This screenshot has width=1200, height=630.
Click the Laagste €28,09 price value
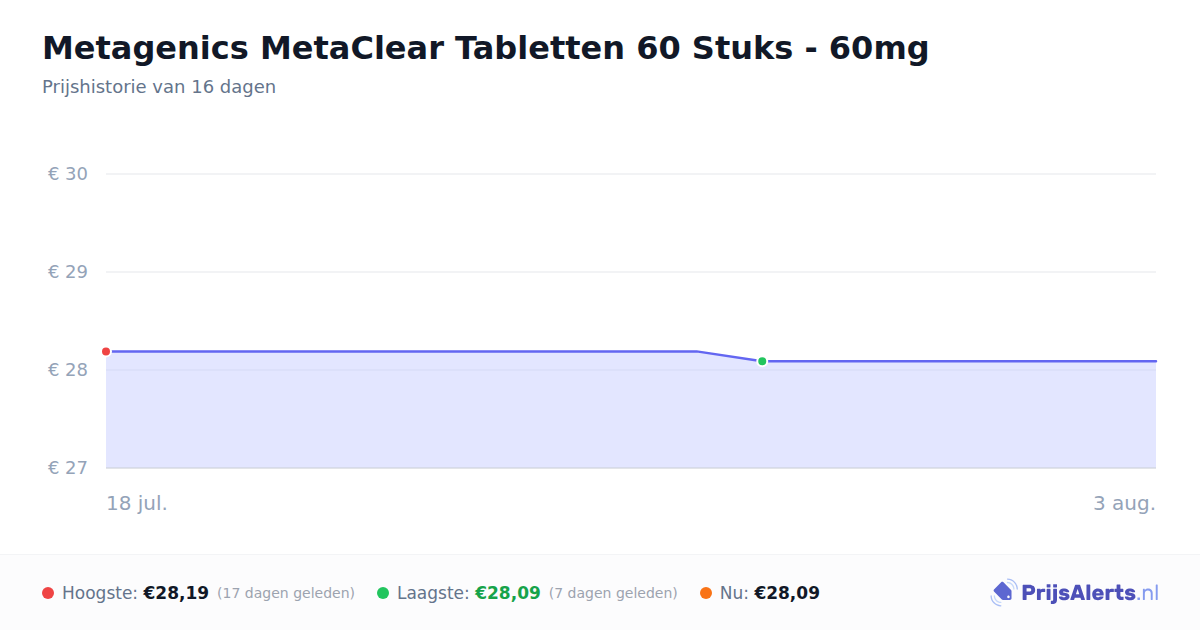tap(508, 593)
